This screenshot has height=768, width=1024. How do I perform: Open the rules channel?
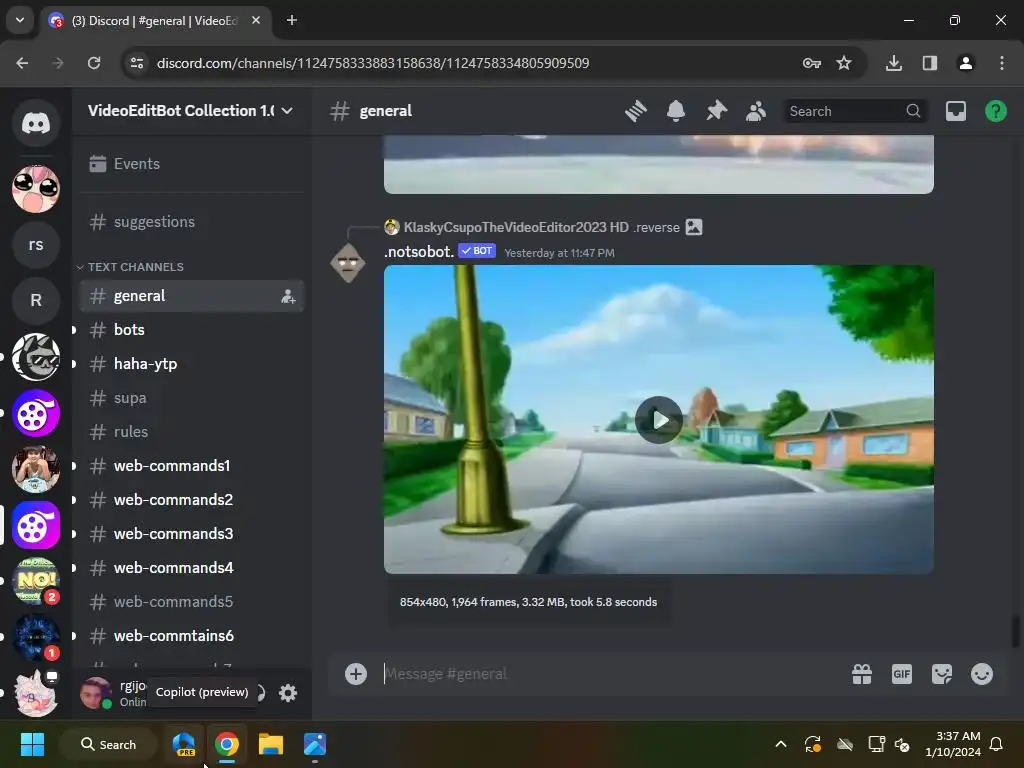click(x=191, y=432)
